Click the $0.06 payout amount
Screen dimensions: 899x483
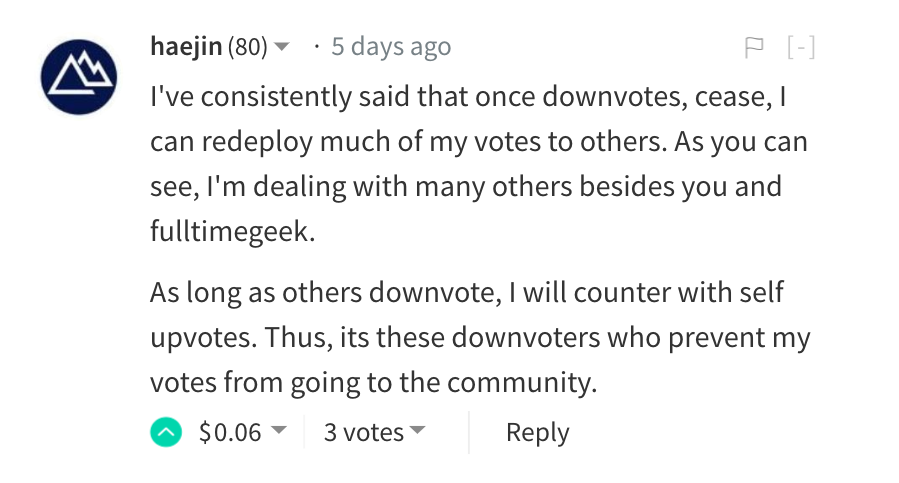[230, 432]
